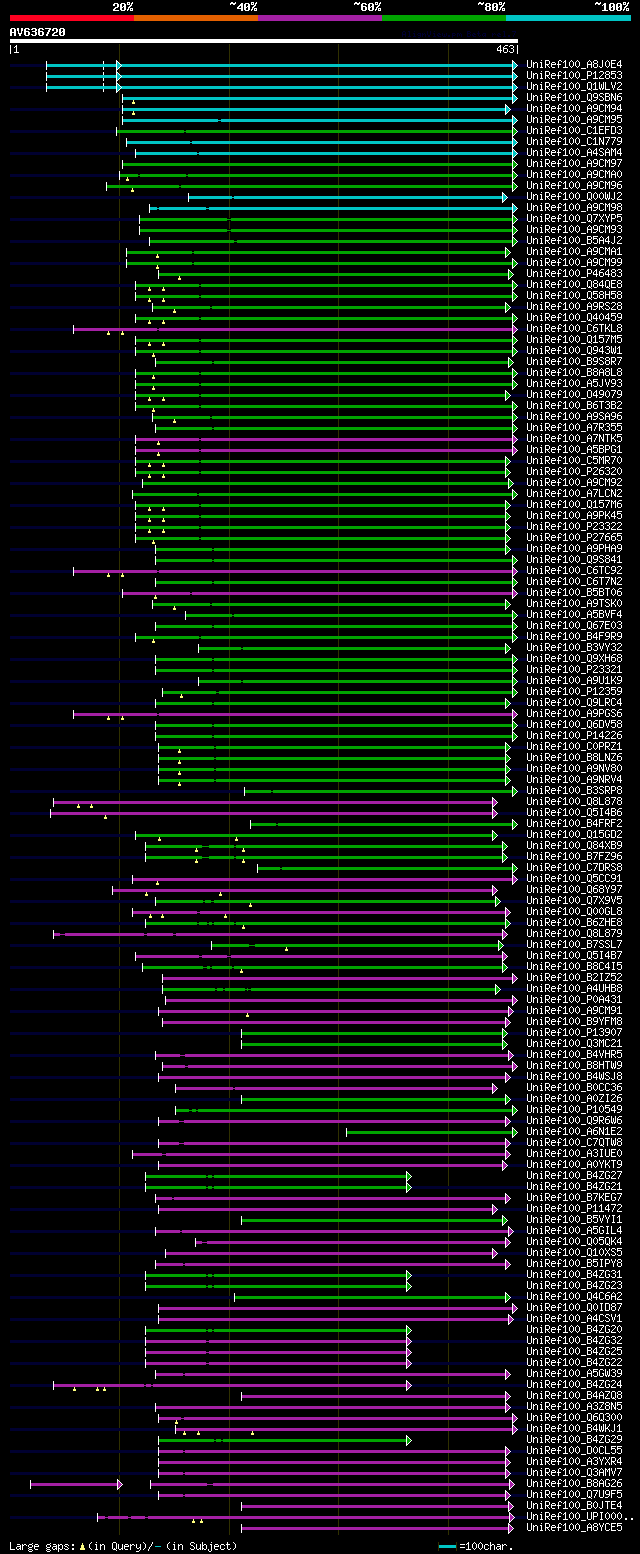Select the UniRef100_B8A8L8 entry

574,372
